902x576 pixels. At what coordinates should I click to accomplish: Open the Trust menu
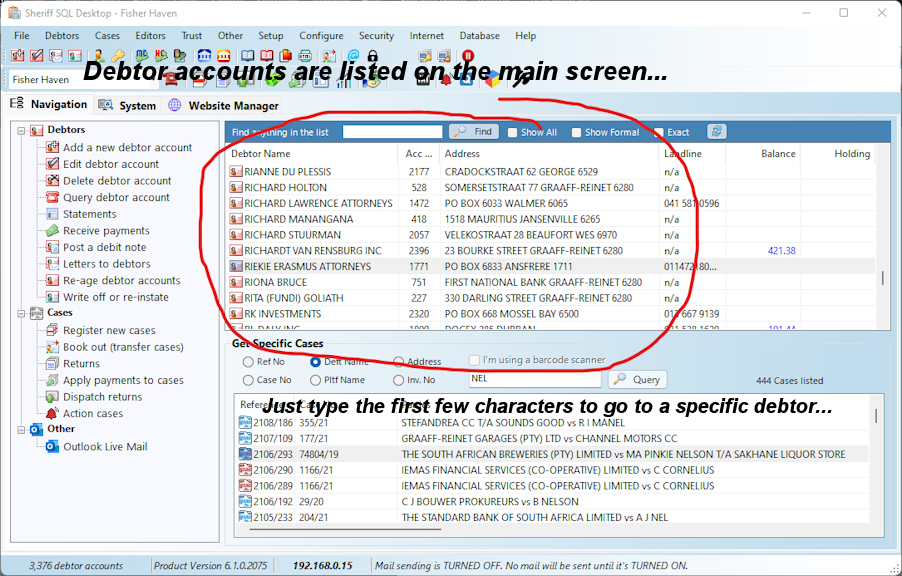point(192,36)
